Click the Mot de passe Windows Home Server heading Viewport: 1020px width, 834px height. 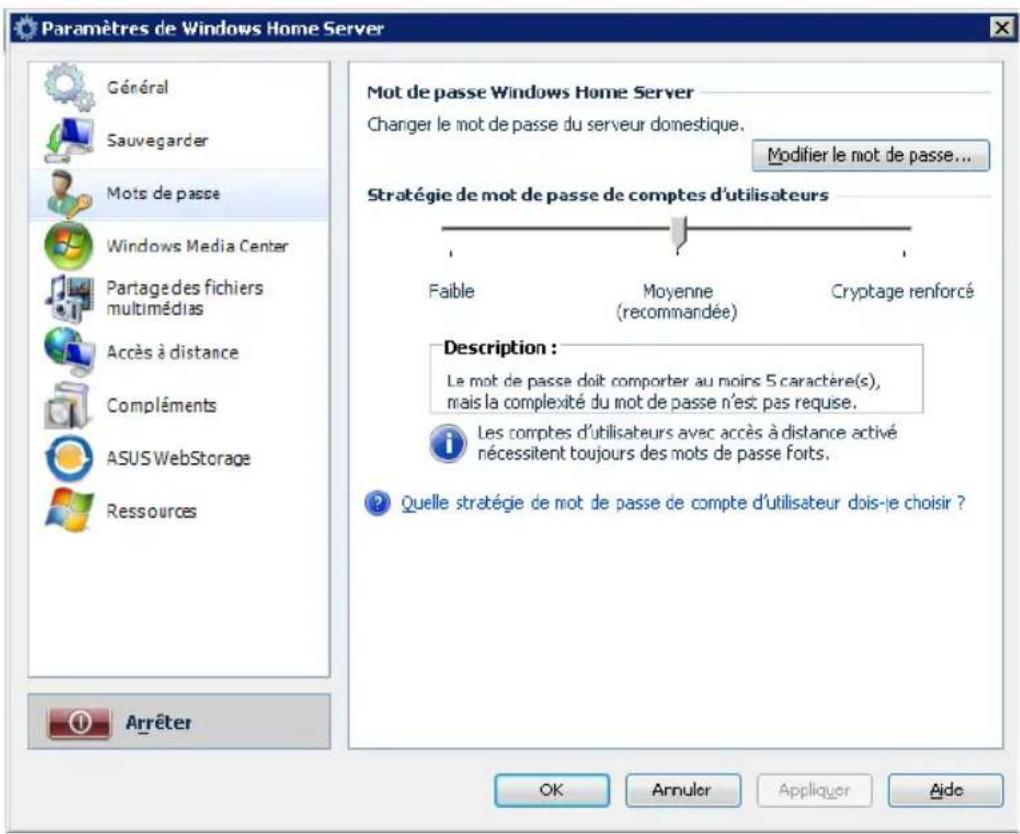point(530,92)
